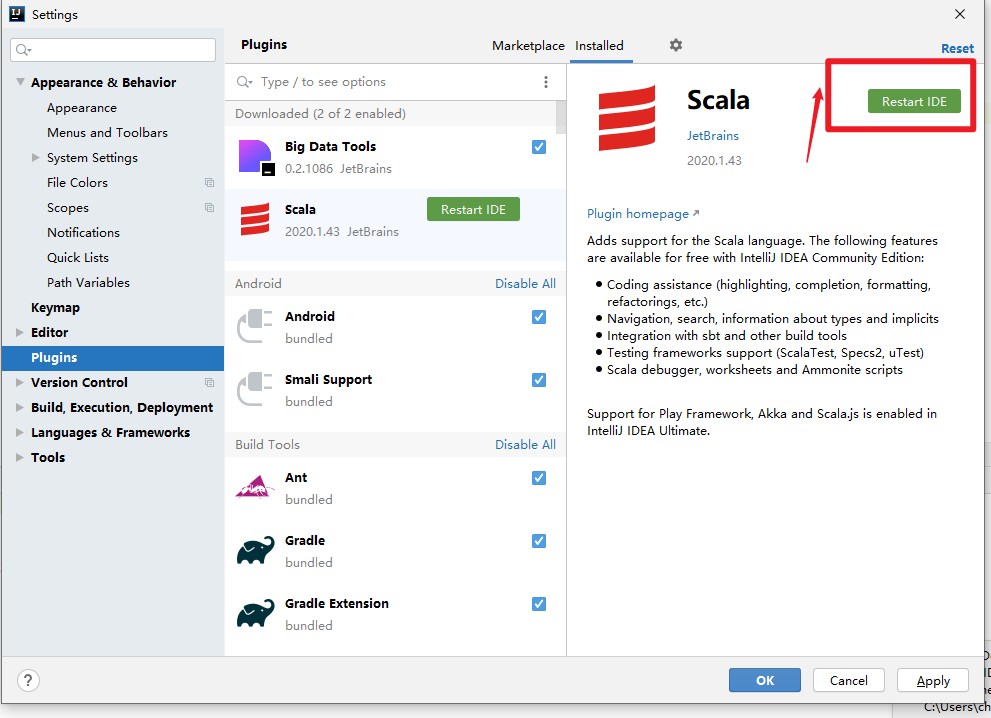Open the Appearance settings page

[x=82, y=108]
